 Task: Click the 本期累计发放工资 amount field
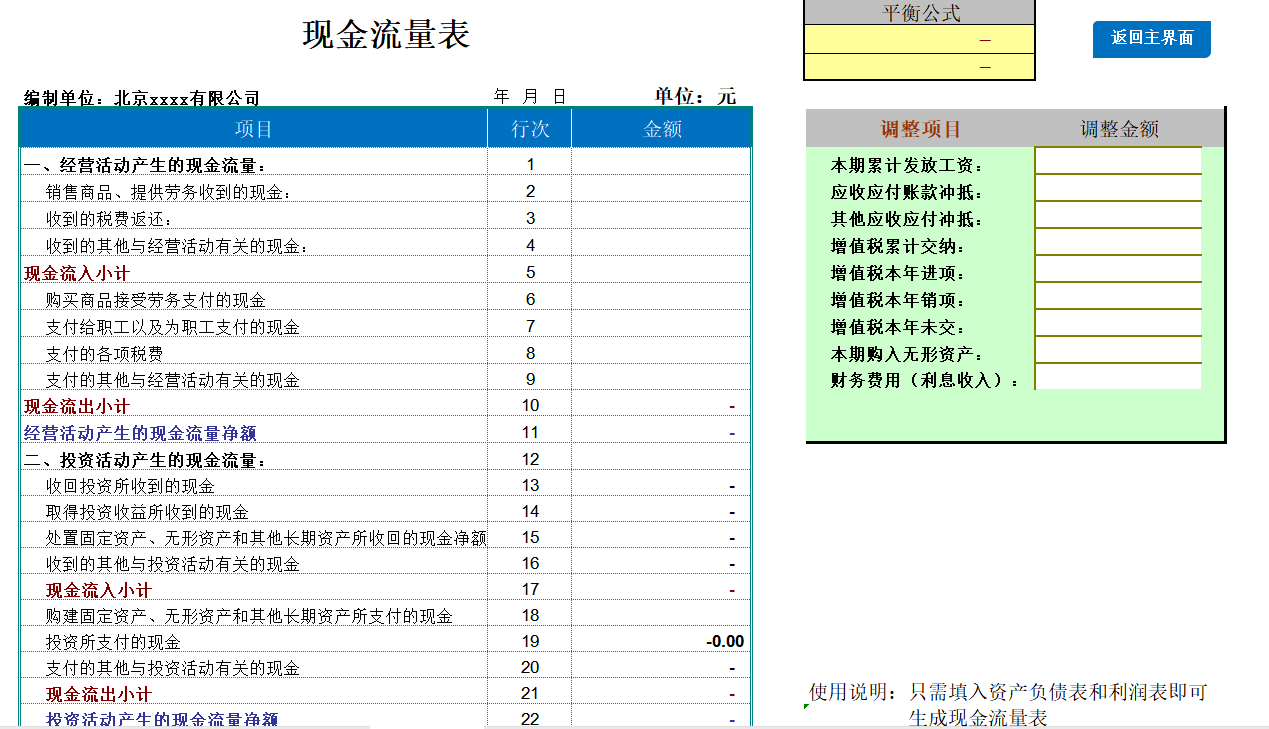(x=1117, y=159)
